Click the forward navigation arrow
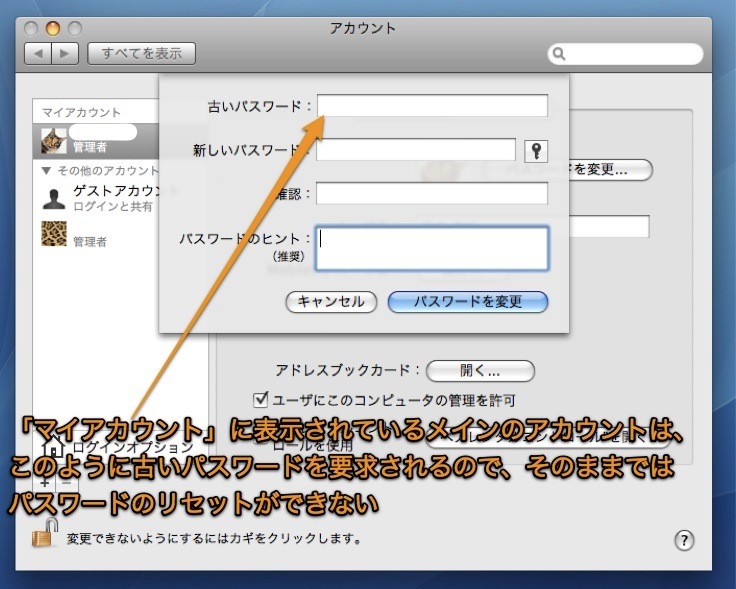 (63, 53)
